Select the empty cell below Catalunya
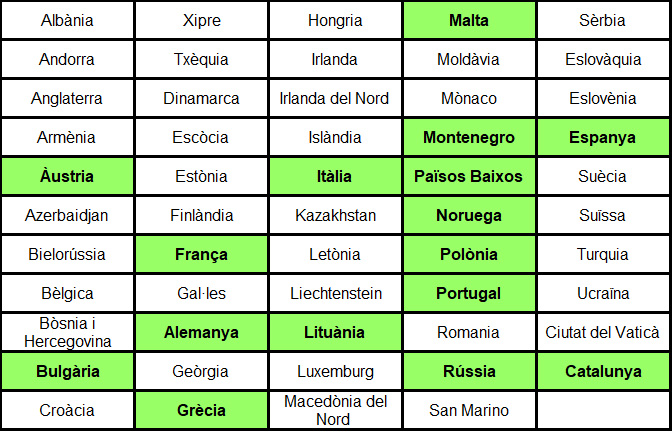Screen dimensions: 672x435 coord(603,410)
